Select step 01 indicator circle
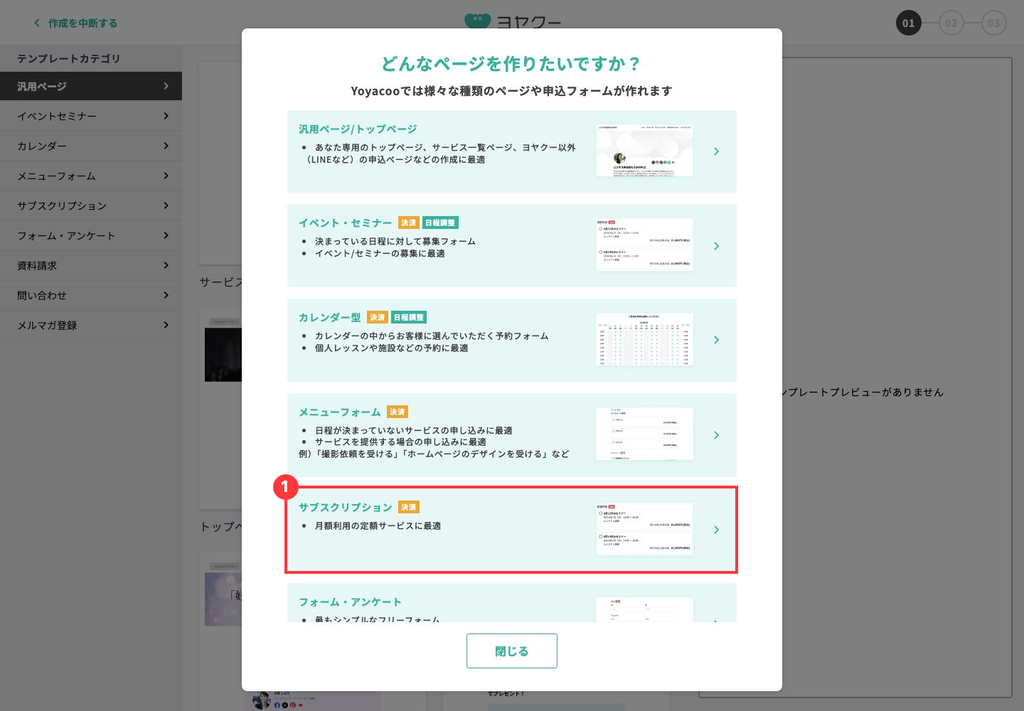The image size is (1024, 711). (908, 23)
